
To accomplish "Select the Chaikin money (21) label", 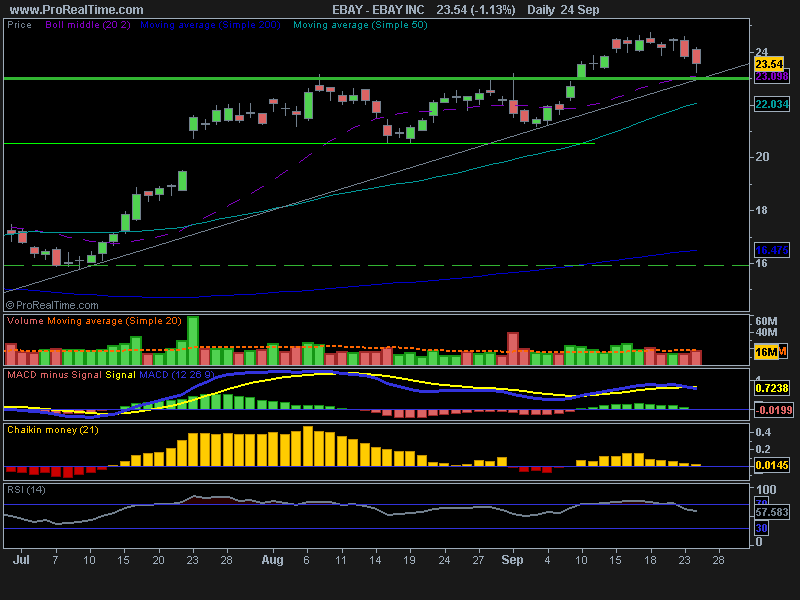I will (x=53, y=430).
